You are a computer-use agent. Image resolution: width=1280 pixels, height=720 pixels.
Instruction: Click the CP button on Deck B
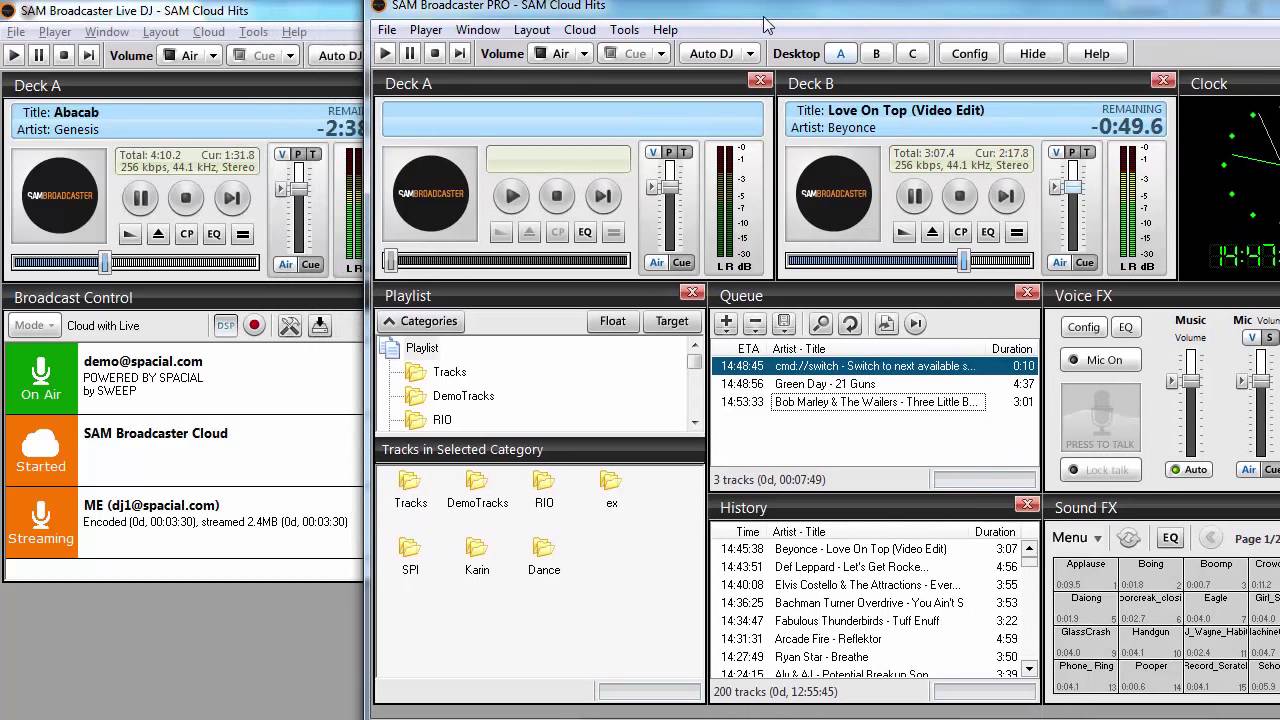(960, 233)
